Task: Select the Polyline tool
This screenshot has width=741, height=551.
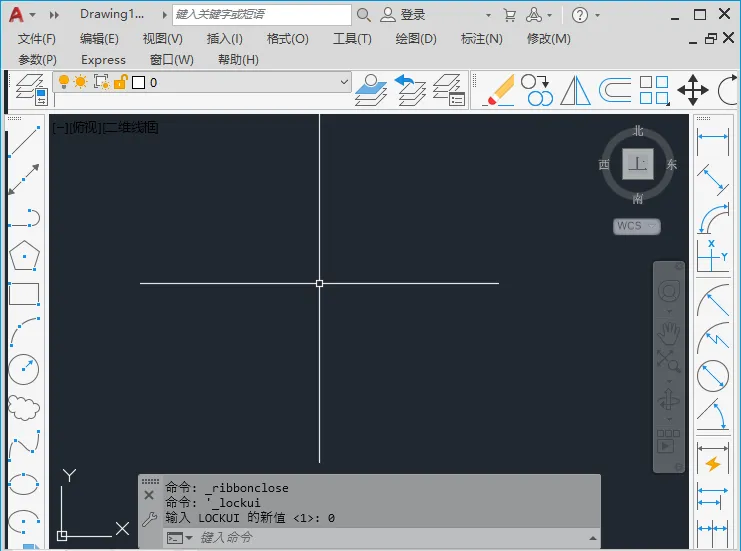Action: pyautogui.click(x=24, y=218)
